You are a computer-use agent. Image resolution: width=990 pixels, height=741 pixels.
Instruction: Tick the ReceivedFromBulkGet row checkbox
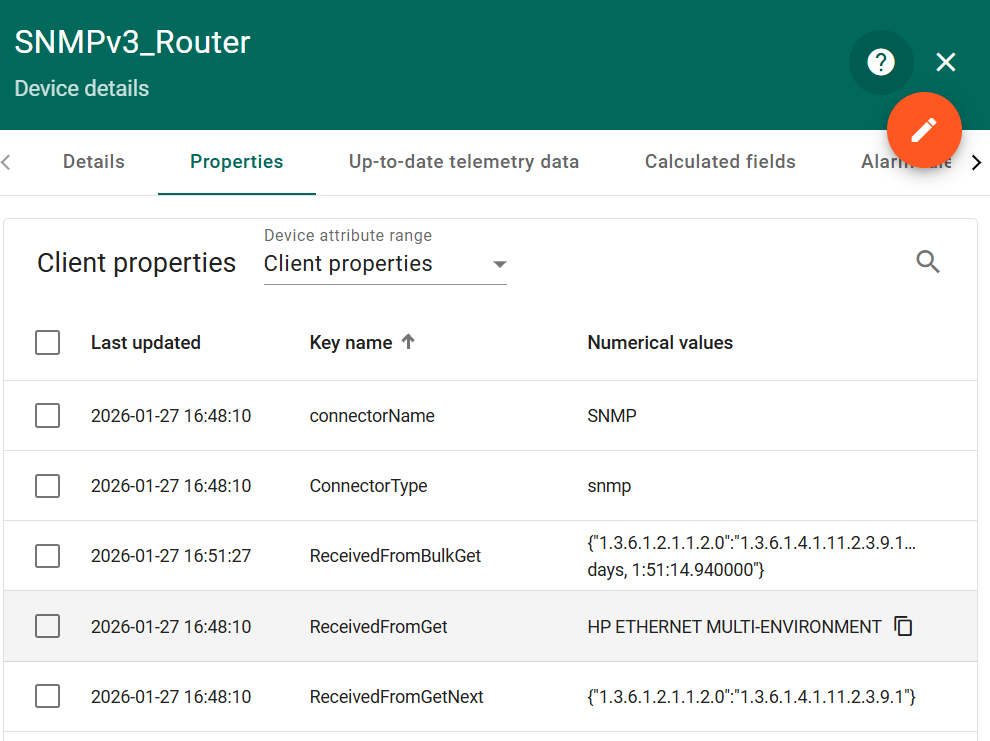47,556
